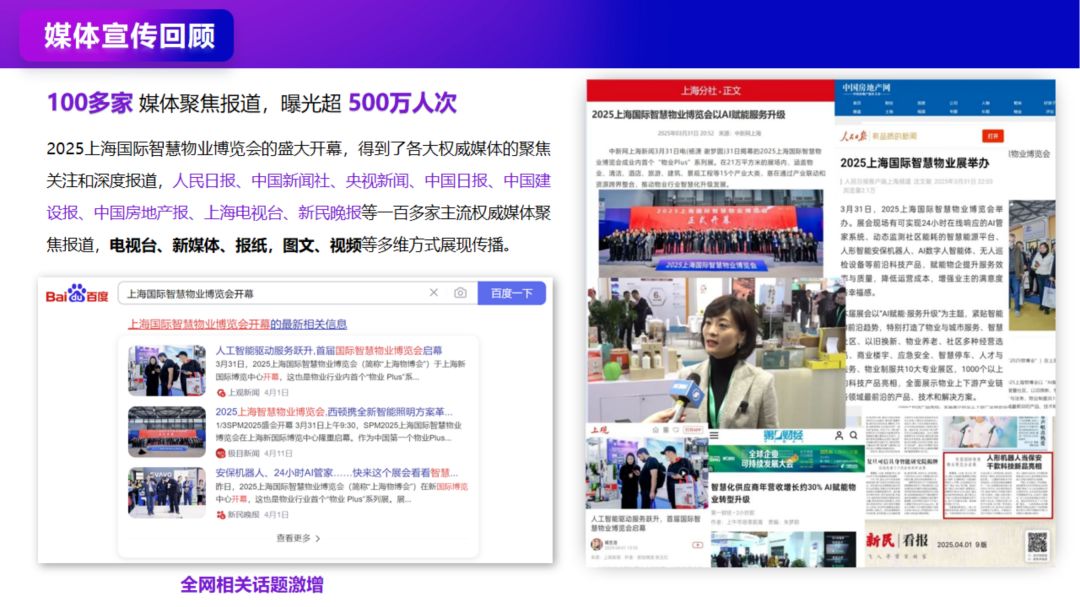The width and height of the screenshot is (1080, 607).
Task: Click the search magnifier in 第一财经 header
Action: [x=853, y=435]
